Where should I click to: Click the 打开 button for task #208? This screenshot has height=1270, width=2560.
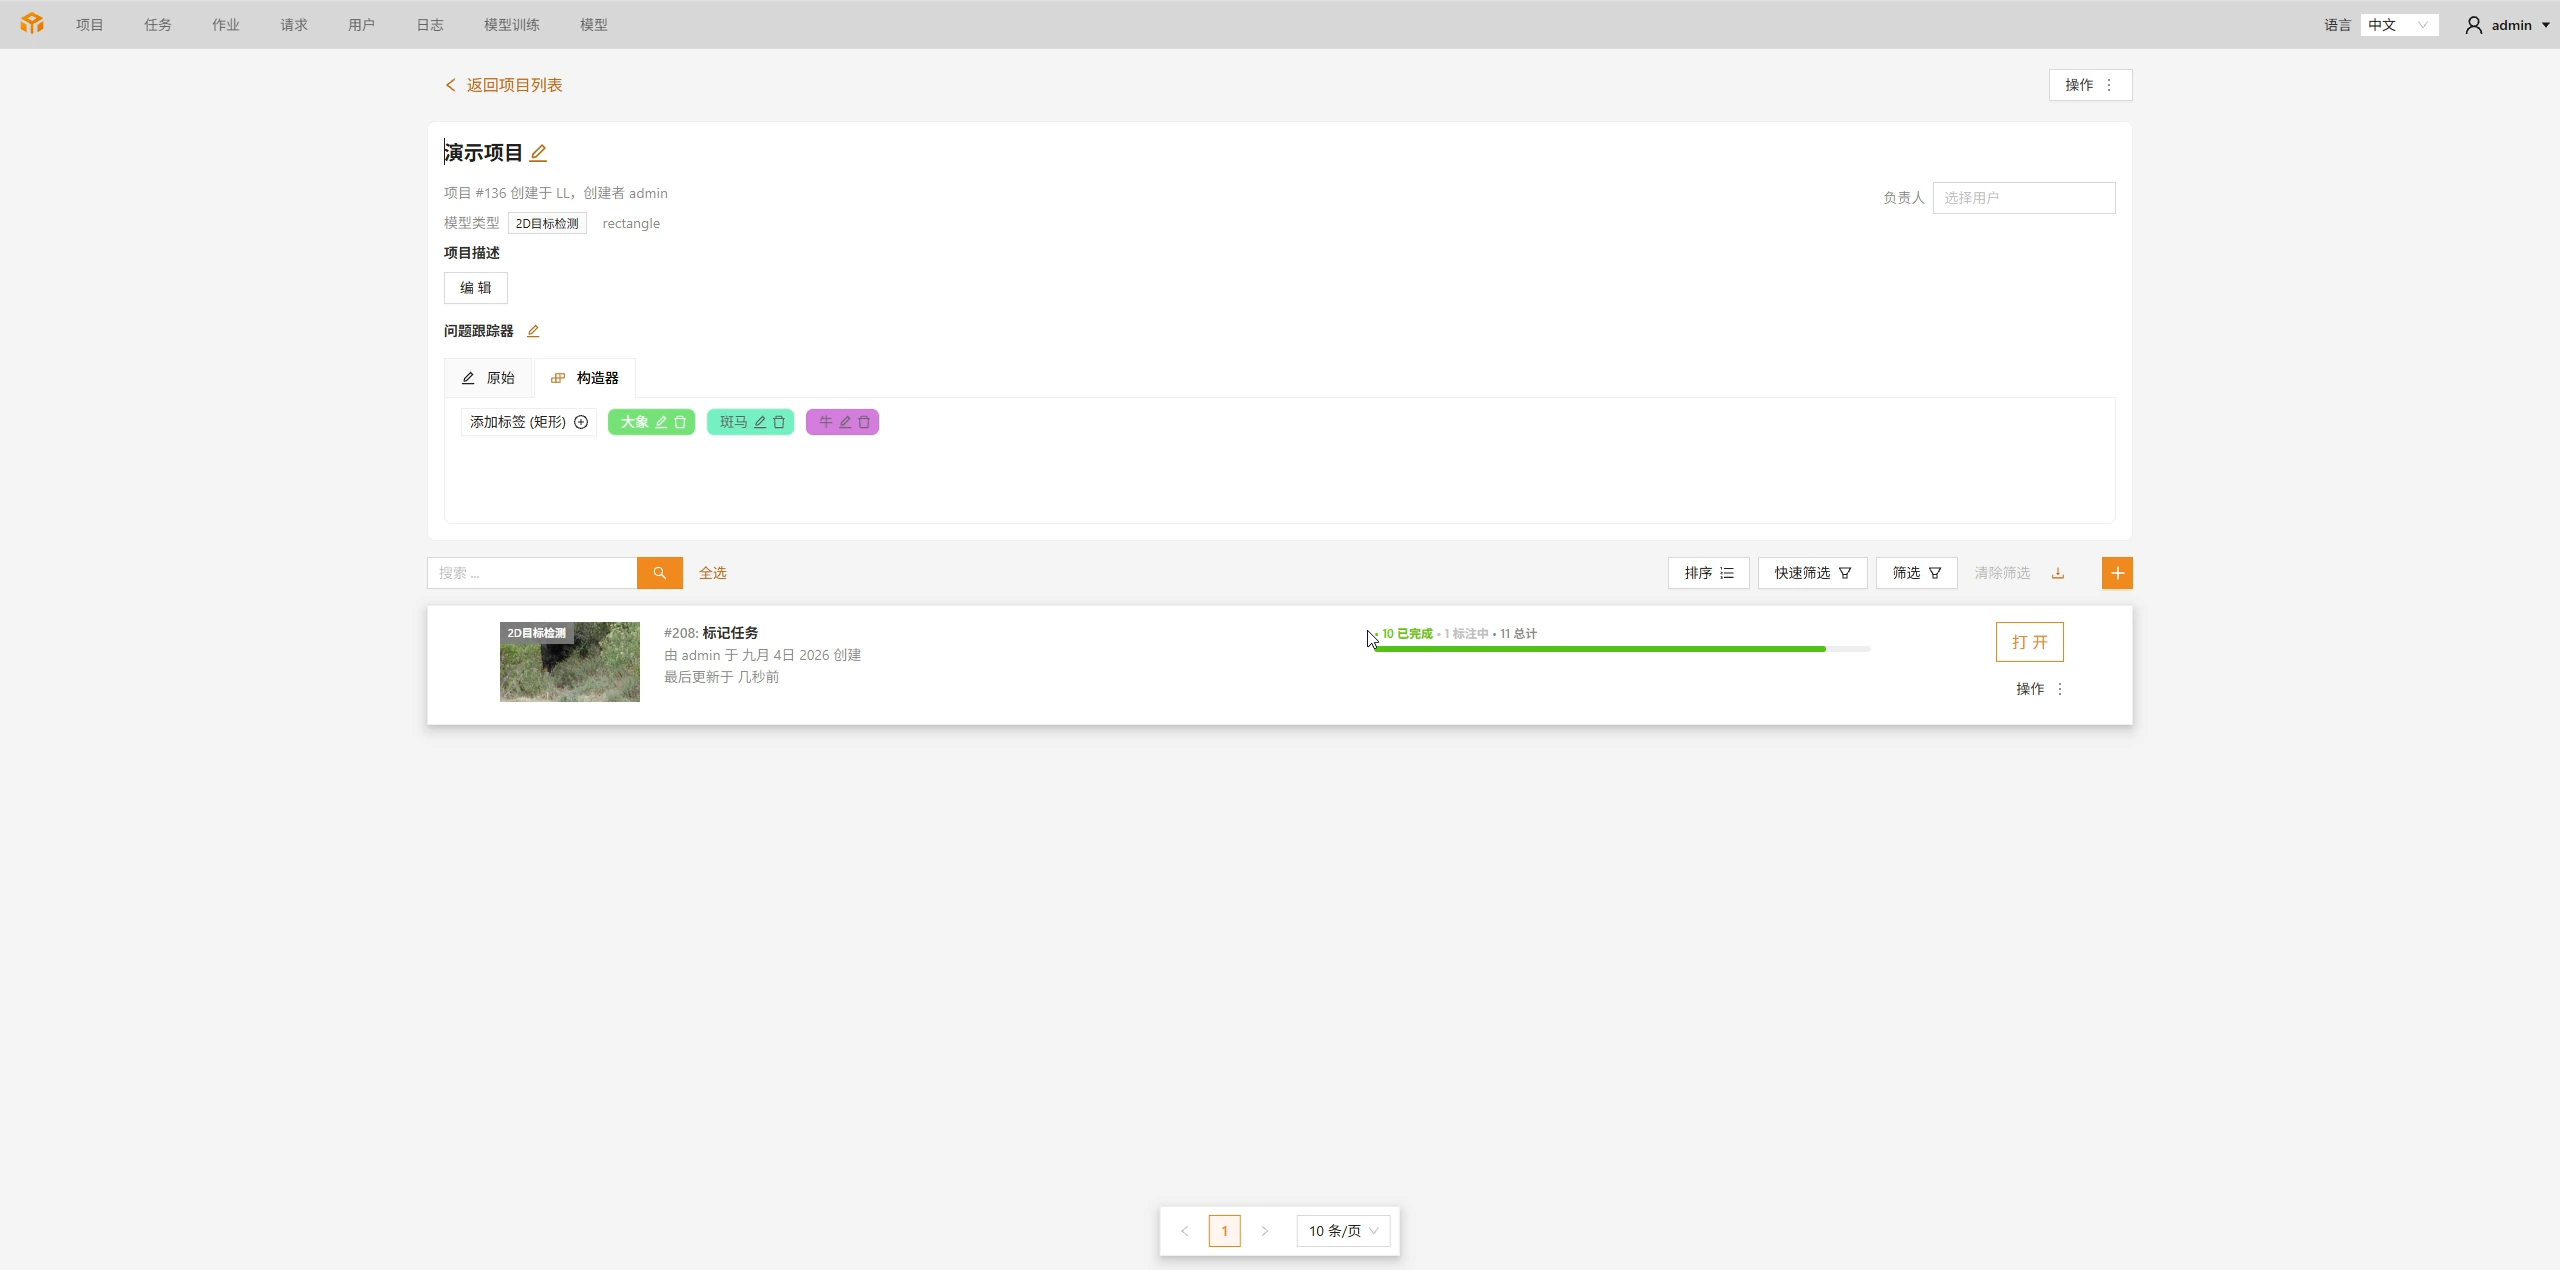pyautogui.click(x=2029, y=642)
